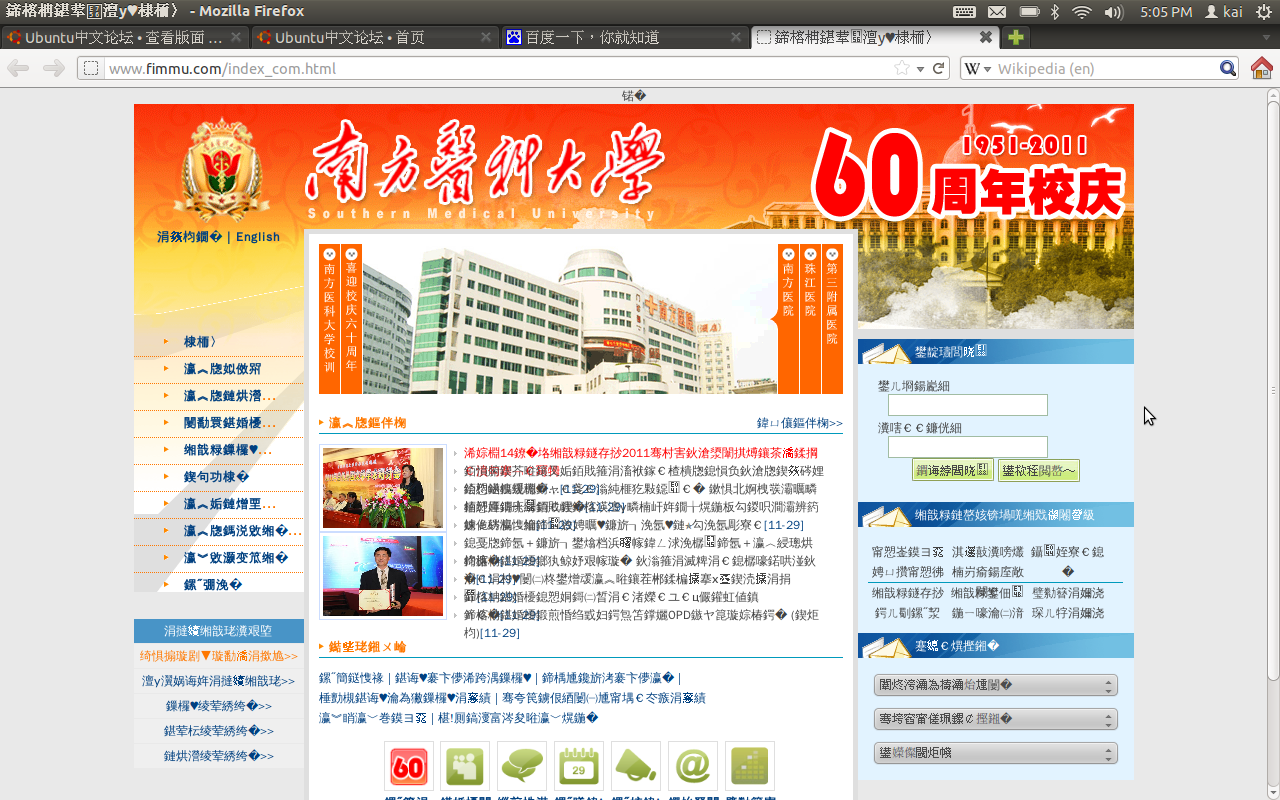Open the lower news thumbnail of man holding certificate
This screenshot has width=1280, height=800.
coord(383,576)
